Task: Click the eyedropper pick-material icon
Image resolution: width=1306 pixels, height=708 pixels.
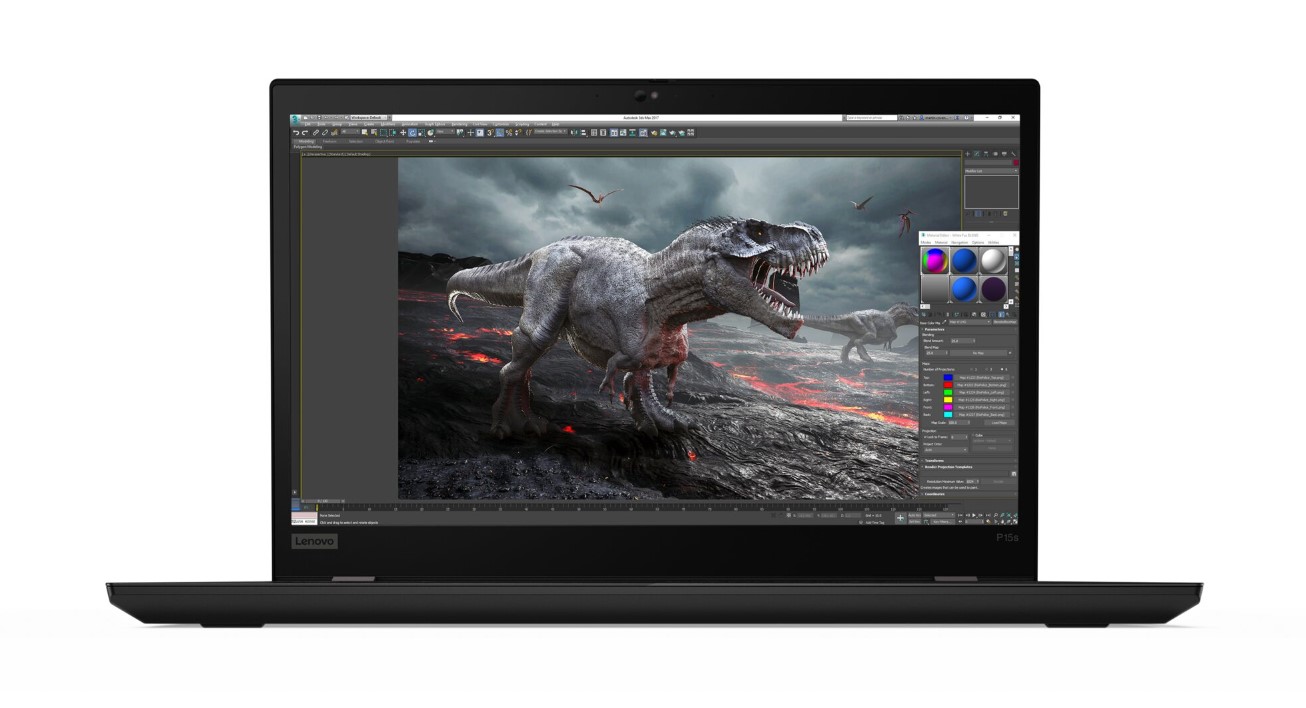Action: click(x=944, y=322)
